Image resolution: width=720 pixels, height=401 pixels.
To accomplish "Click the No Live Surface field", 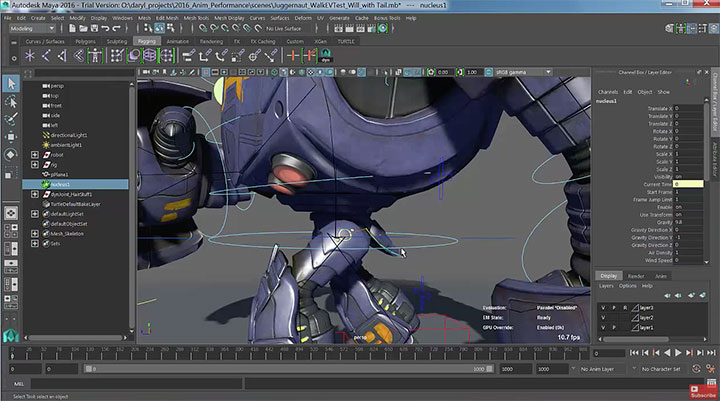I will point(288,28).
